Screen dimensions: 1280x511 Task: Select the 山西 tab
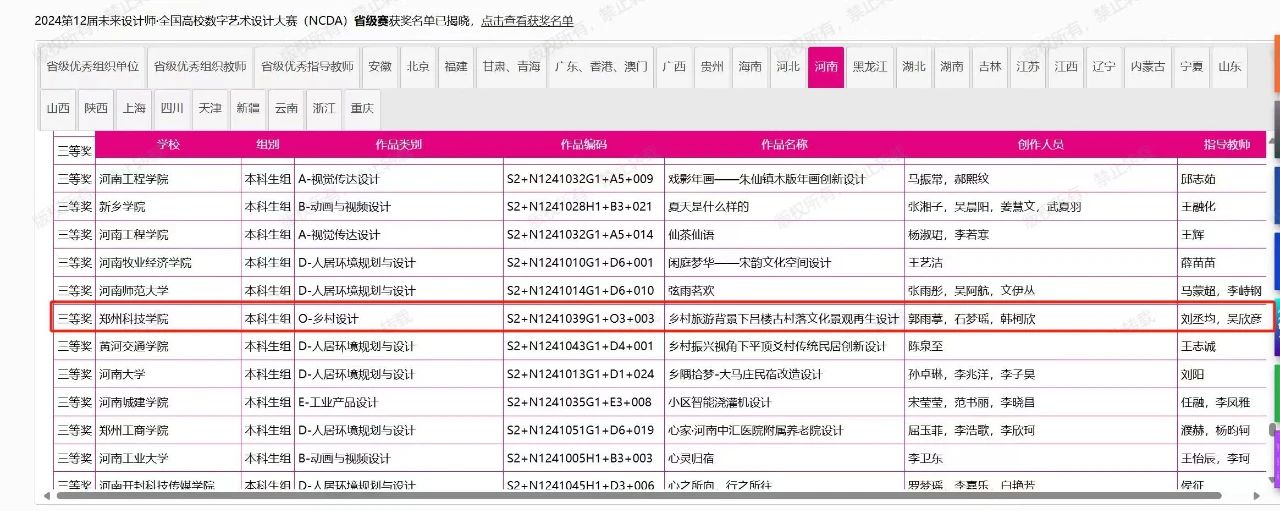pos(59,109)
